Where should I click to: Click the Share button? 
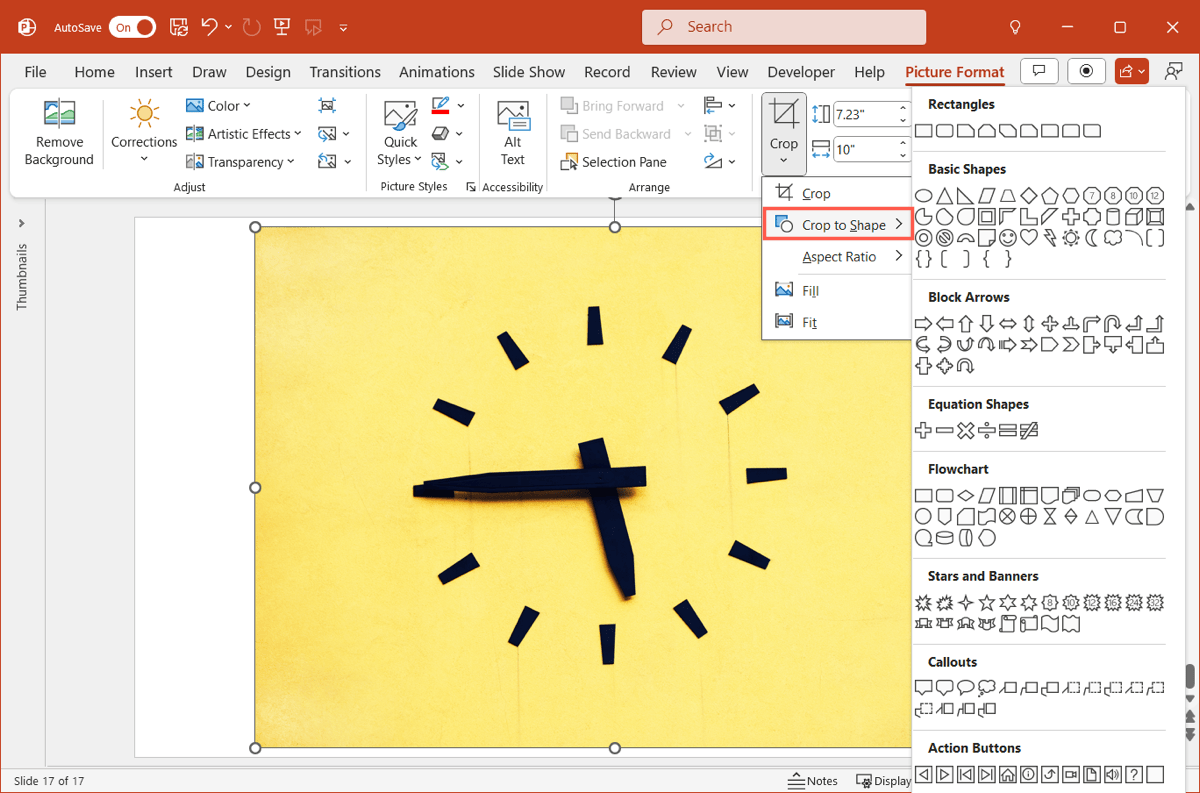[1133, 71]
